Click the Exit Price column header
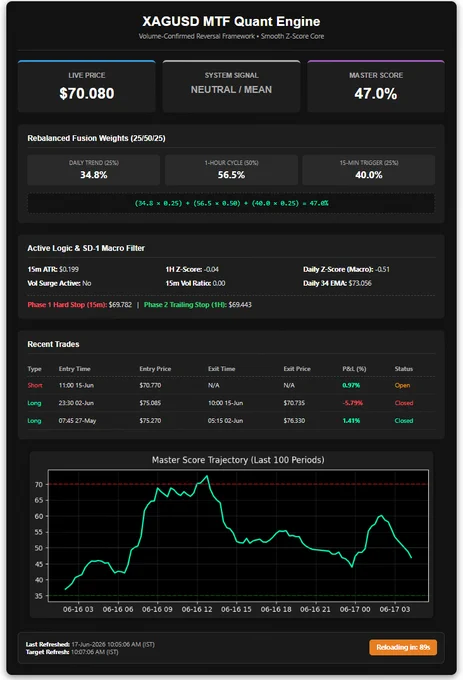463x680 pixels. point(297,369)
